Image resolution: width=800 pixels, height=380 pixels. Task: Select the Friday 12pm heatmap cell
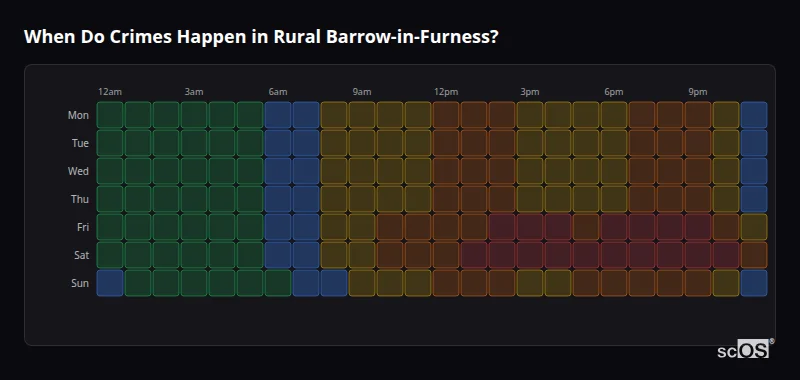point(446,227)
